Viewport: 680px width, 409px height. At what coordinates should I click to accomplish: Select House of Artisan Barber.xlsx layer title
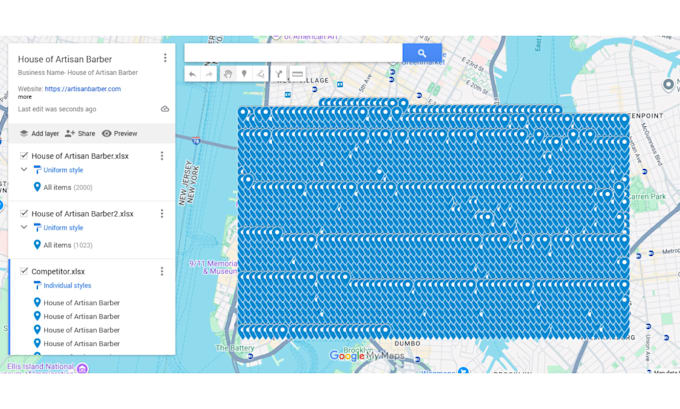[x=80, y=156]
